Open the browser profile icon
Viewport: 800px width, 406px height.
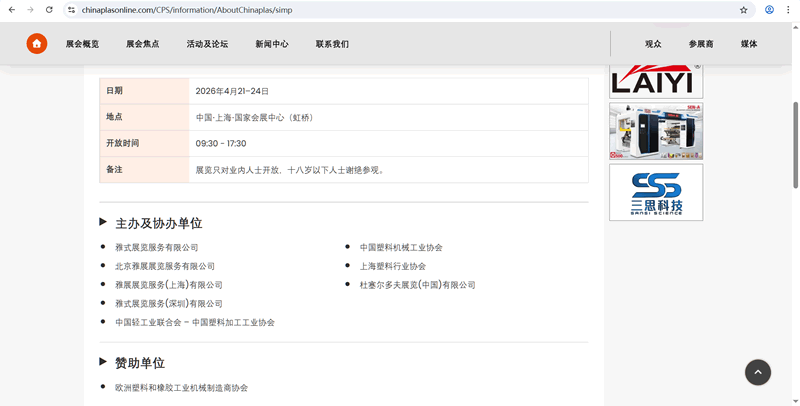tap(769, 9)
